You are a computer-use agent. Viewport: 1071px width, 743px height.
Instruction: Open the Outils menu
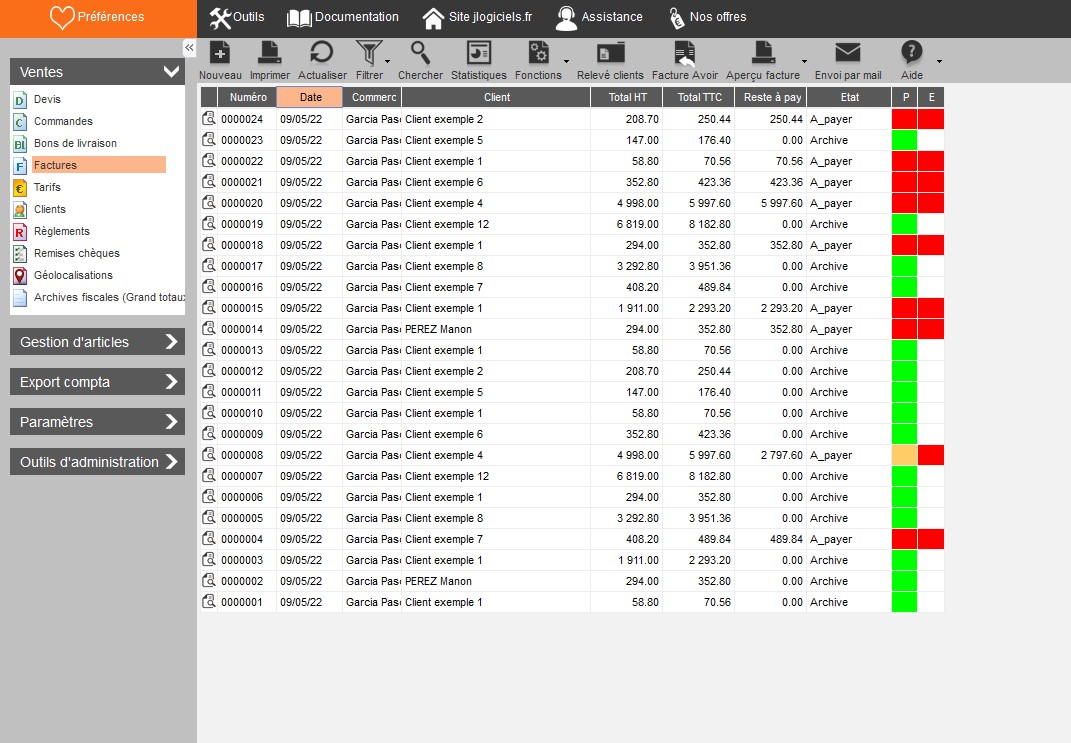pyautogui.click(x=236, y=17)
